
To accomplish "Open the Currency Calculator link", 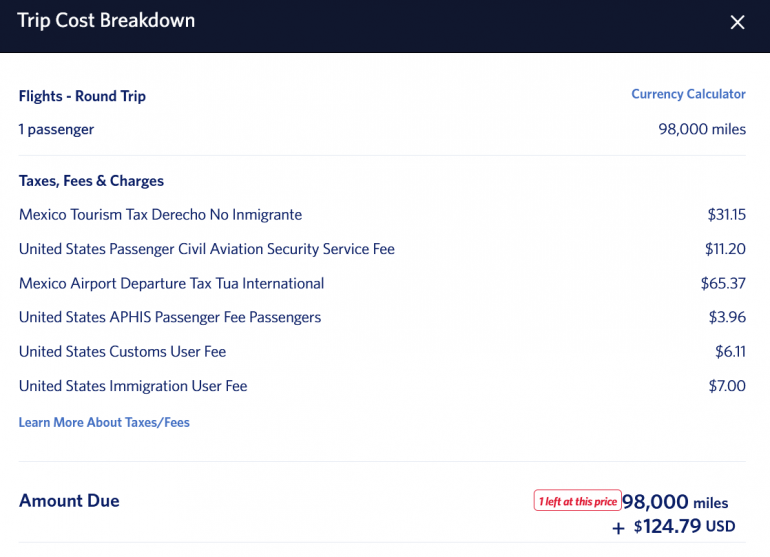I will point(688,94).
